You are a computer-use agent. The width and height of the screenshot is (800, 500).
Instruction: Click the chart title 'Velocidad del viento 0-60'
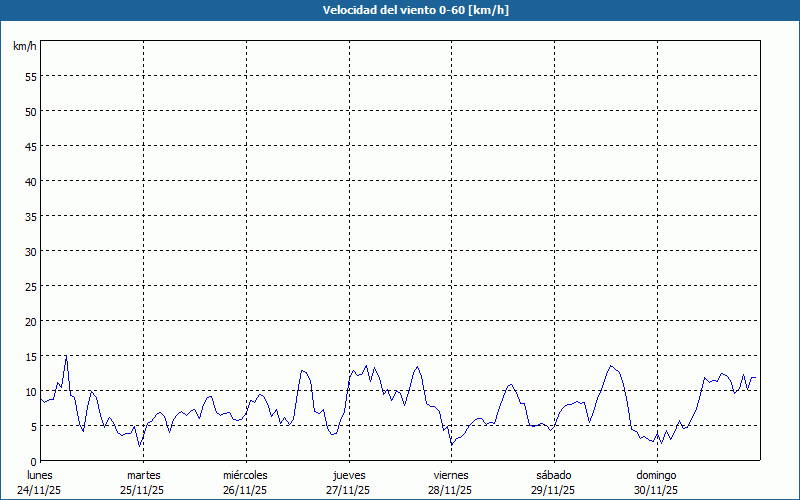pyautogui.click(x=400, y=11)
